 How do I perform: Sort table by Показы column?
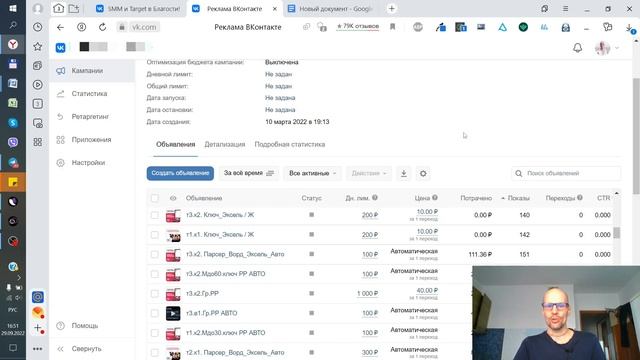coord(518,198)
